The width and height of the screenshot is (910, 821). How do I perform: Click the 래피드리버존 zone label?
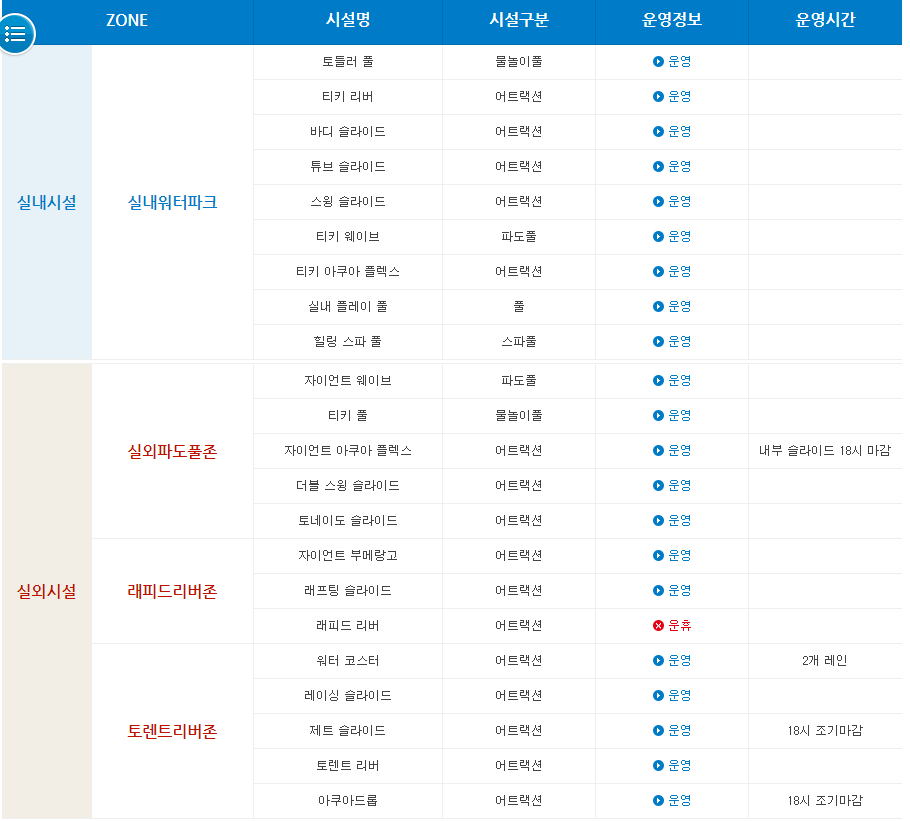click(x=172, y=591)
